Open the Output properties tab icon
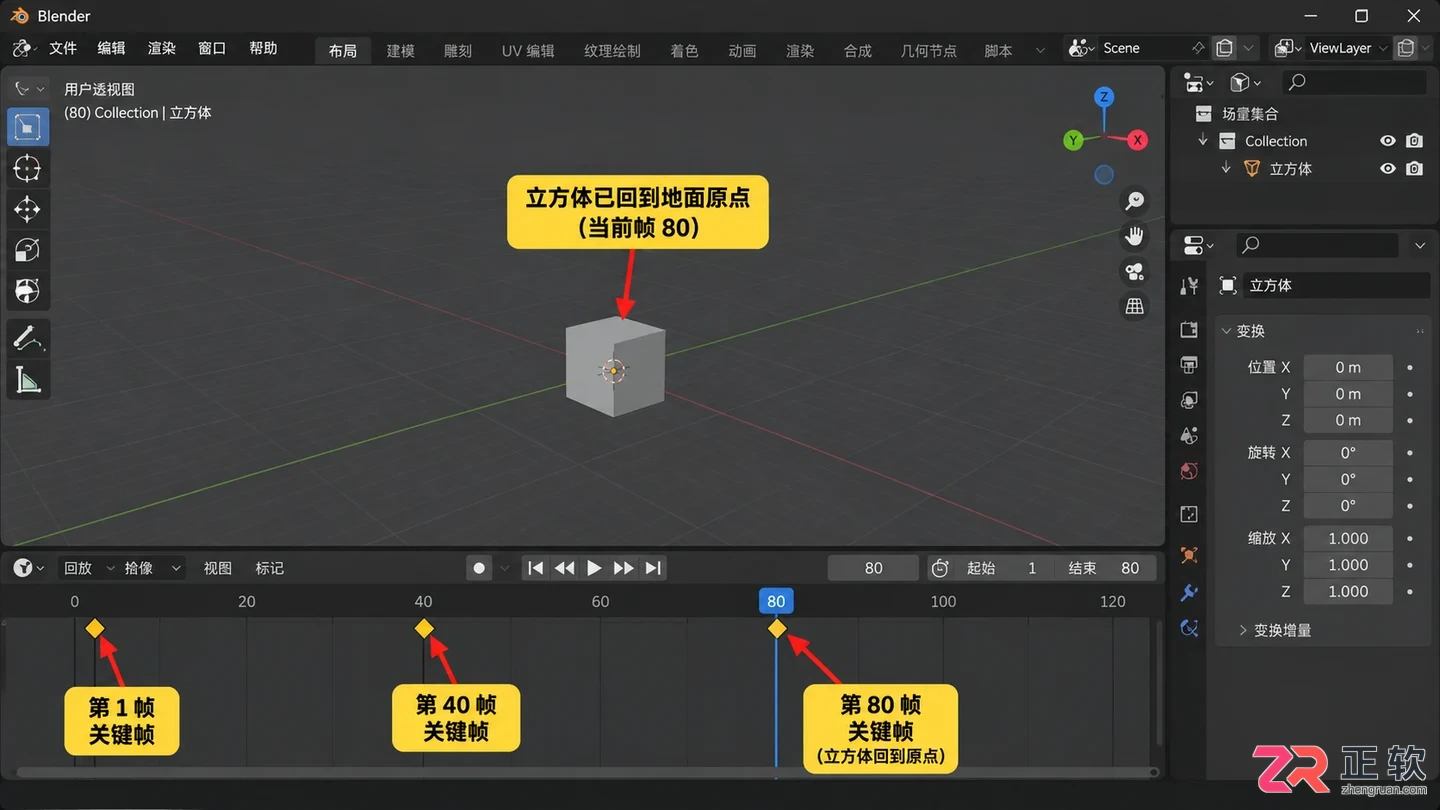The width and height of the screenshot is (1440, 810). 1189,364
